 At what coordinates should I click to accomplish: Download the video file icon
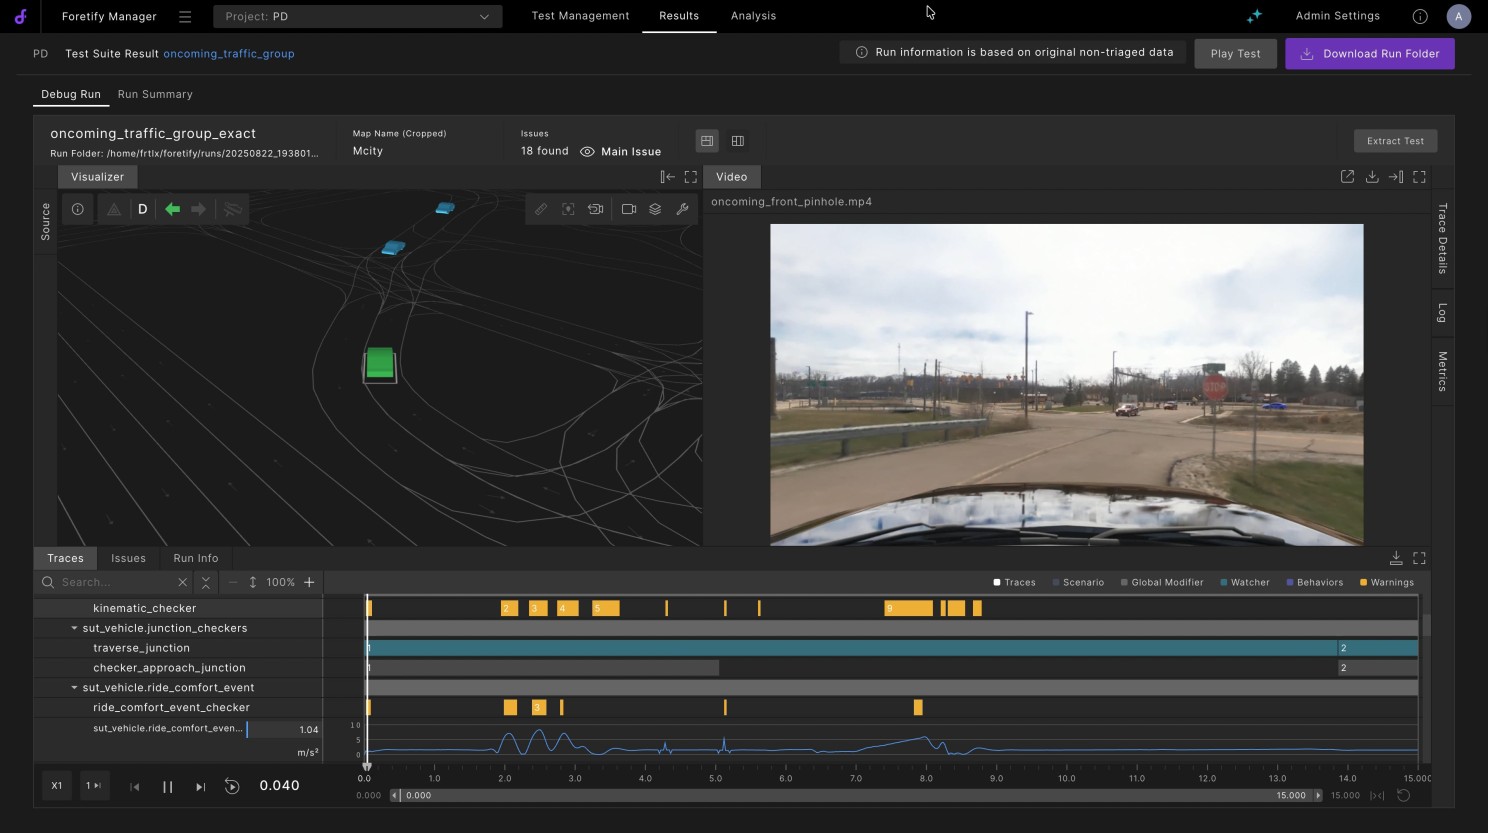click(x=1372, y=177)
